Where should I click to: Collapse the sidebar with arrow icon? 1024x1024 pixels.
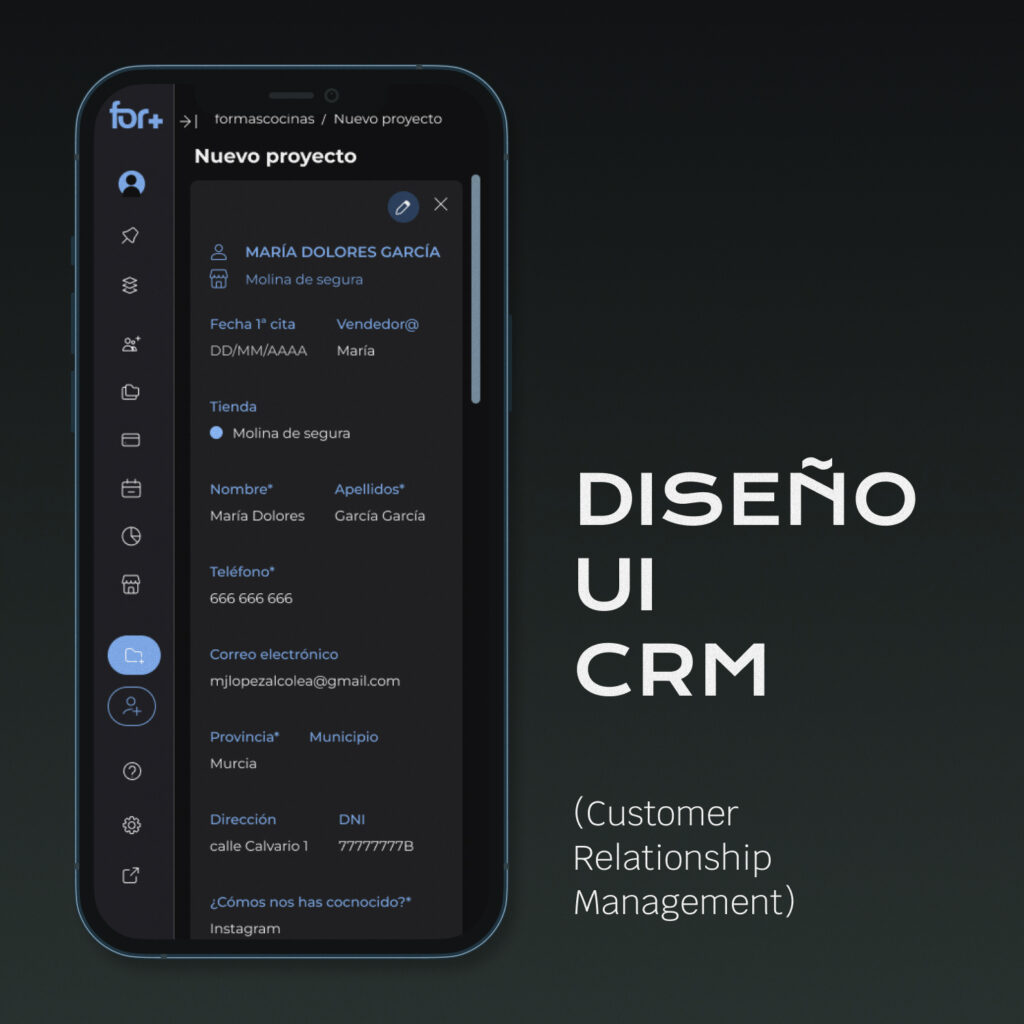point(188,121)
